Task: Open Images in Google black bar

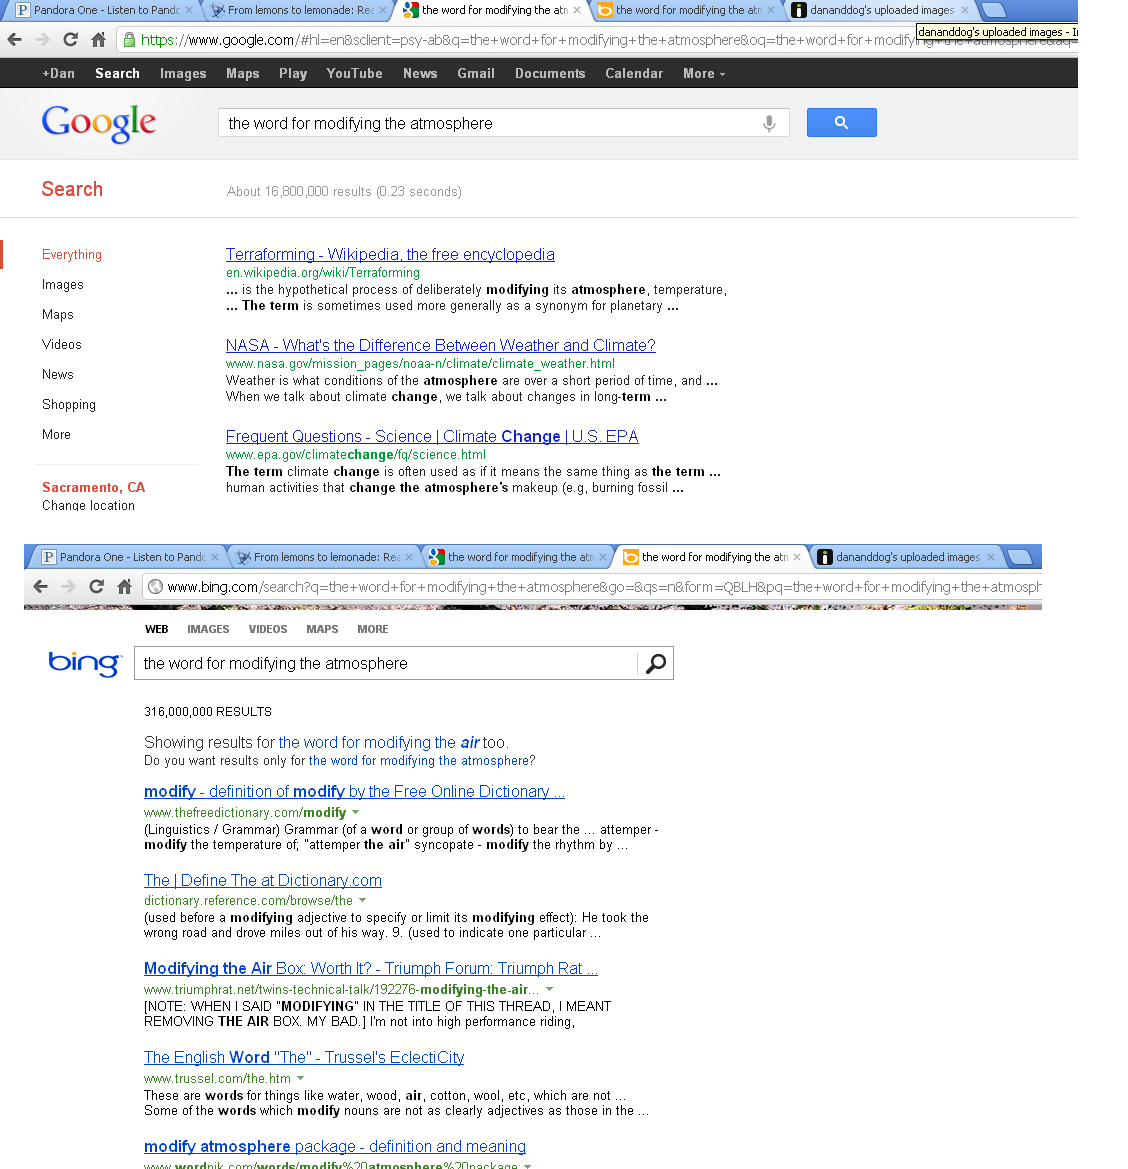Action: 183,73
